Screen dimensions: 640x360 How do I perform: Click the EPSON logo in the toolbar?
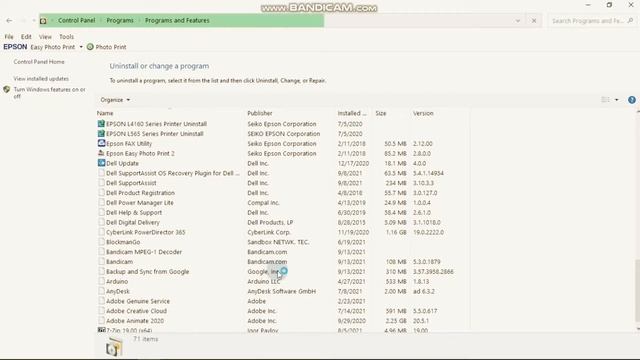[x=15, y=47]
